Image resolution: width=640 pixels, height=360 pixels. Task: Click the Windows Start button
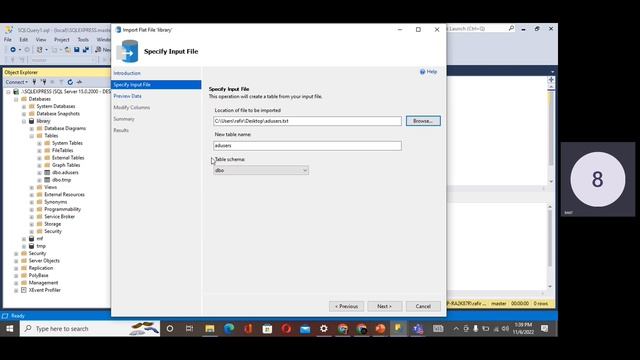[9, 329]
